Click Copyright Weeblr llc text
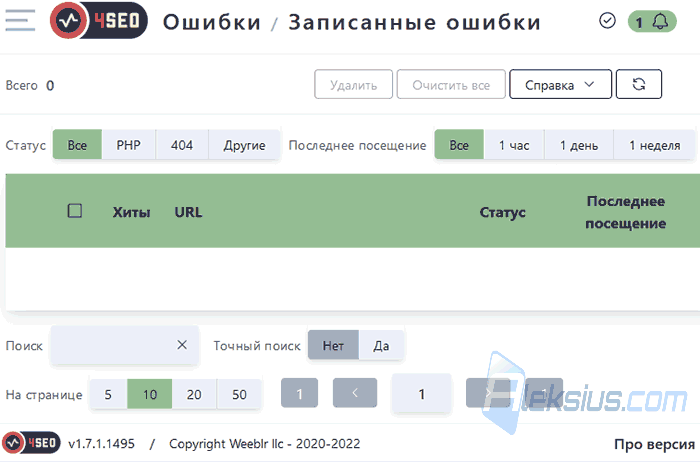Viewport: 700px width, 462px height. coord(264,444)
